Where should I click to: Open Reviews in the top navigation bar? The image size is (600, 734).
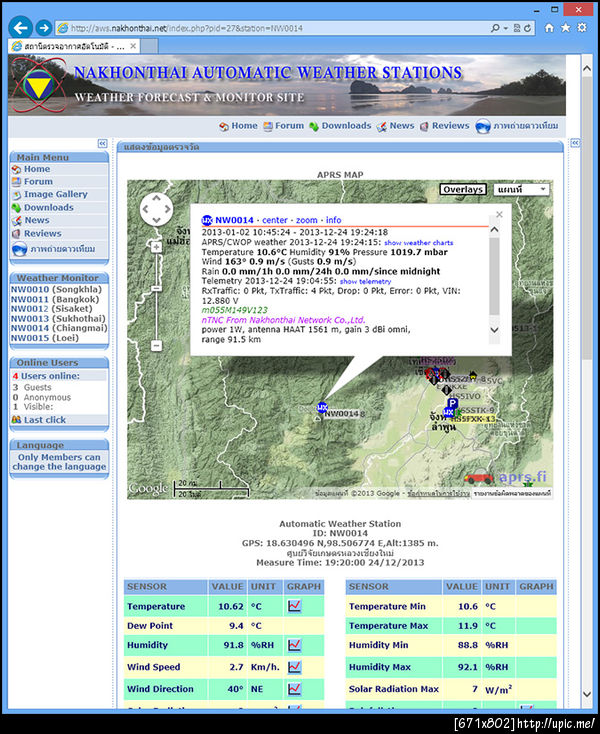pyautogui.click(x=444, y=125)
